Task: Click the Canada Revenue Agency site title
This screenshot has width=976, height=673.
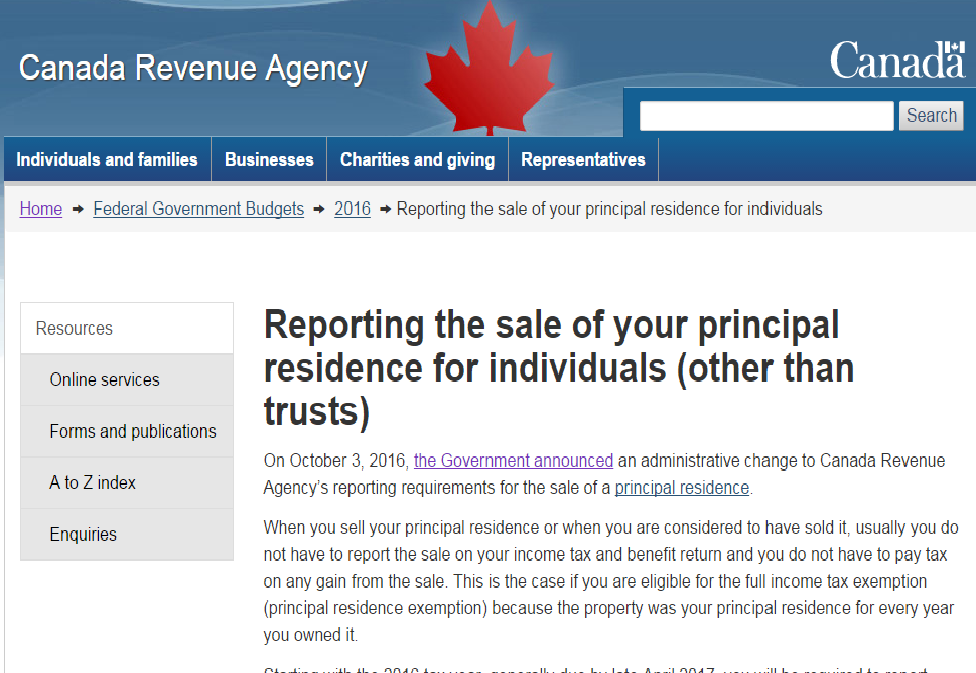Action: coord(193,68)
